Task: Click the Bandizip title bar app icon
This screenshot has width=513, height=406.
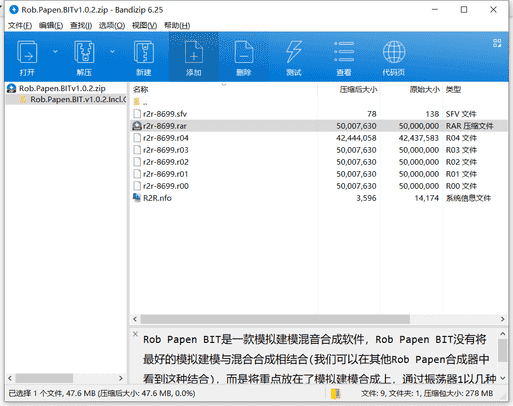Action: (14, 10)
